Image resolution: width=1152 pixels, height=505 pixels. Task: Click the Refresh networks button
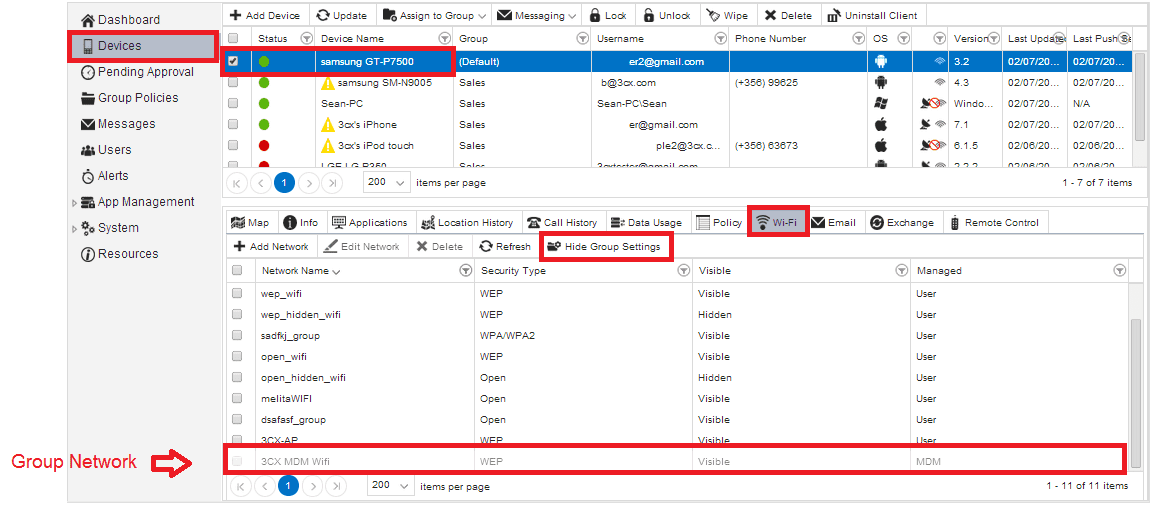[x=505, y=246]
